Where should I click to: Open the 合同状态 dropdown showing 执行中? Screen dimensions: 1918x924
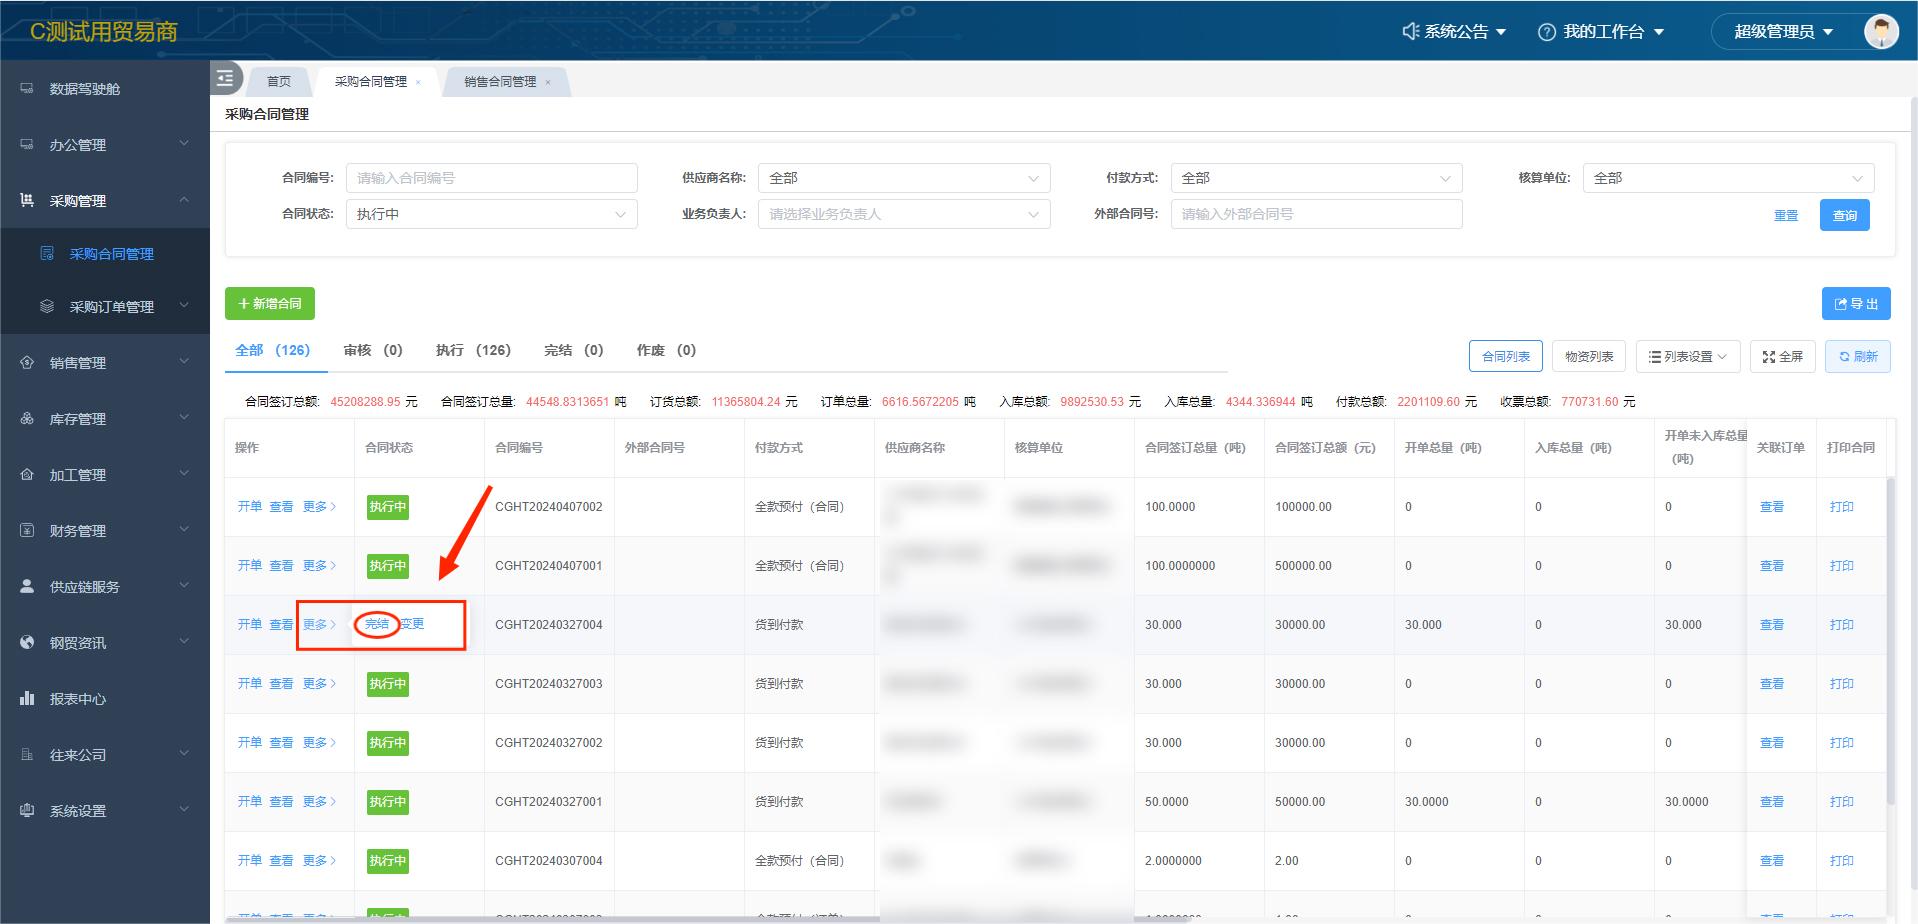(491, 214)
